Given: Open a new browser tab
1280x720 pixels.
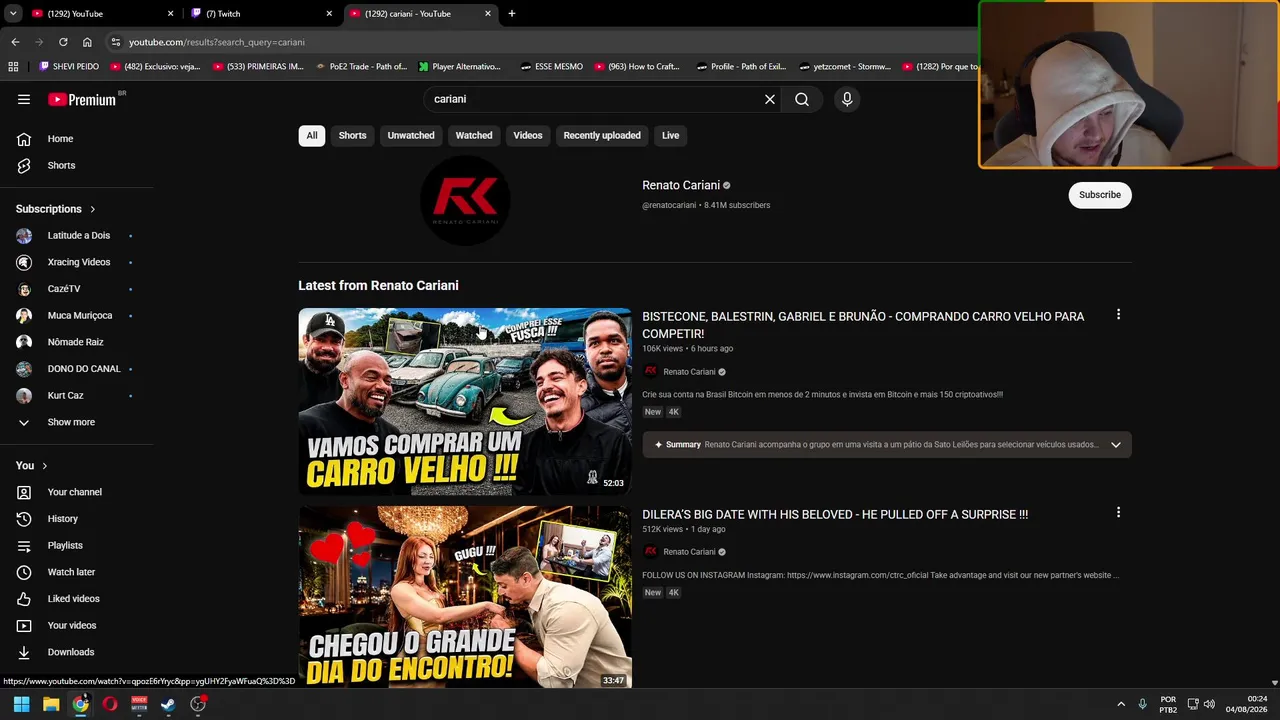Looking at the screenshot, I should point(512,14).
